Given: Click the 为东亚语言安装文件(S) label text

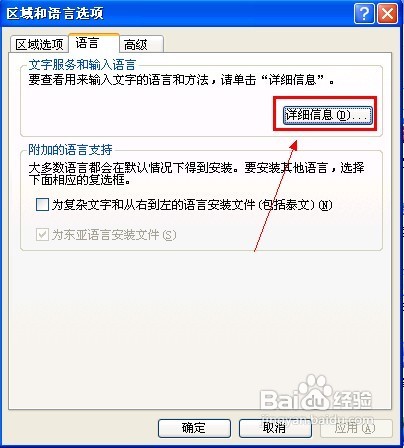Looking at the screenshot, I should coord(114,235).
